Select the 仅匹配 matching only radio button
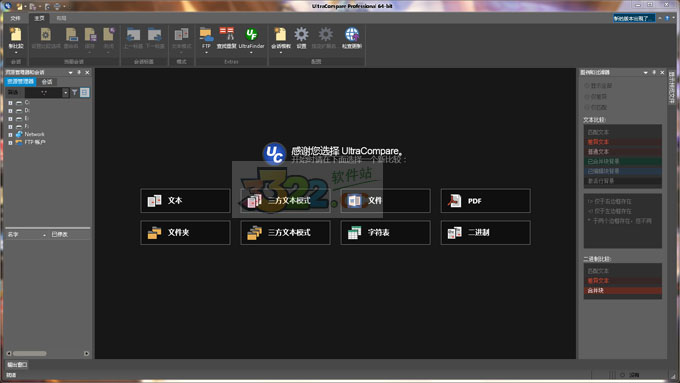The height and width of the screenshot is (383, 680). click(587, 107)
